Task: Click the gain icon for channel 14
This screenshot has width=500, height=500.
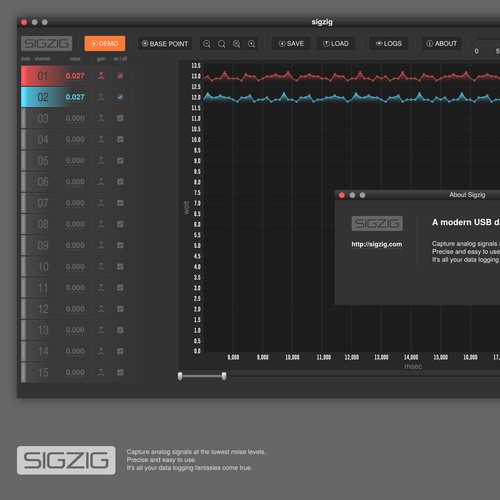Action: tap(101, 351)
